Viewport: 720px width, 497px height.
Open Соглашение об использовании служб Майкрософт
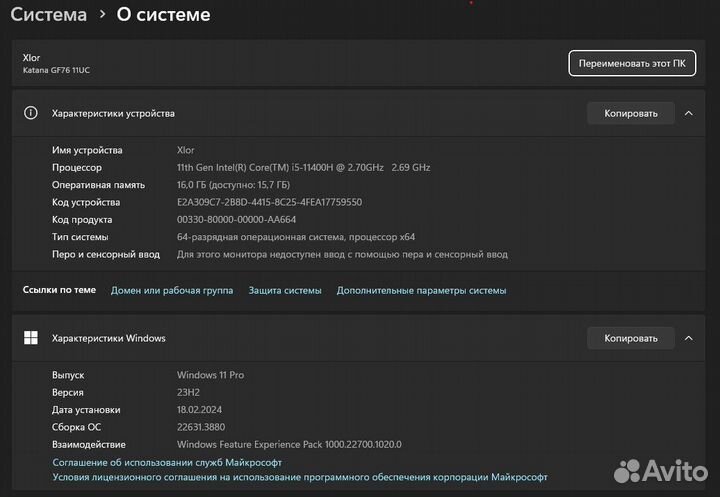(167, 462)
